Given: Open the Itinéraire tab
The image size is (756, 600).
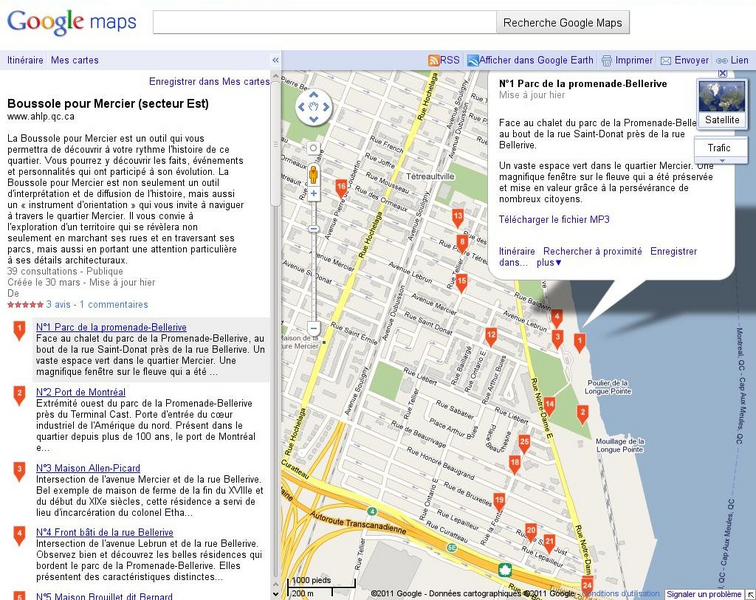Looking at the screenshot, I should pos(25,60).
